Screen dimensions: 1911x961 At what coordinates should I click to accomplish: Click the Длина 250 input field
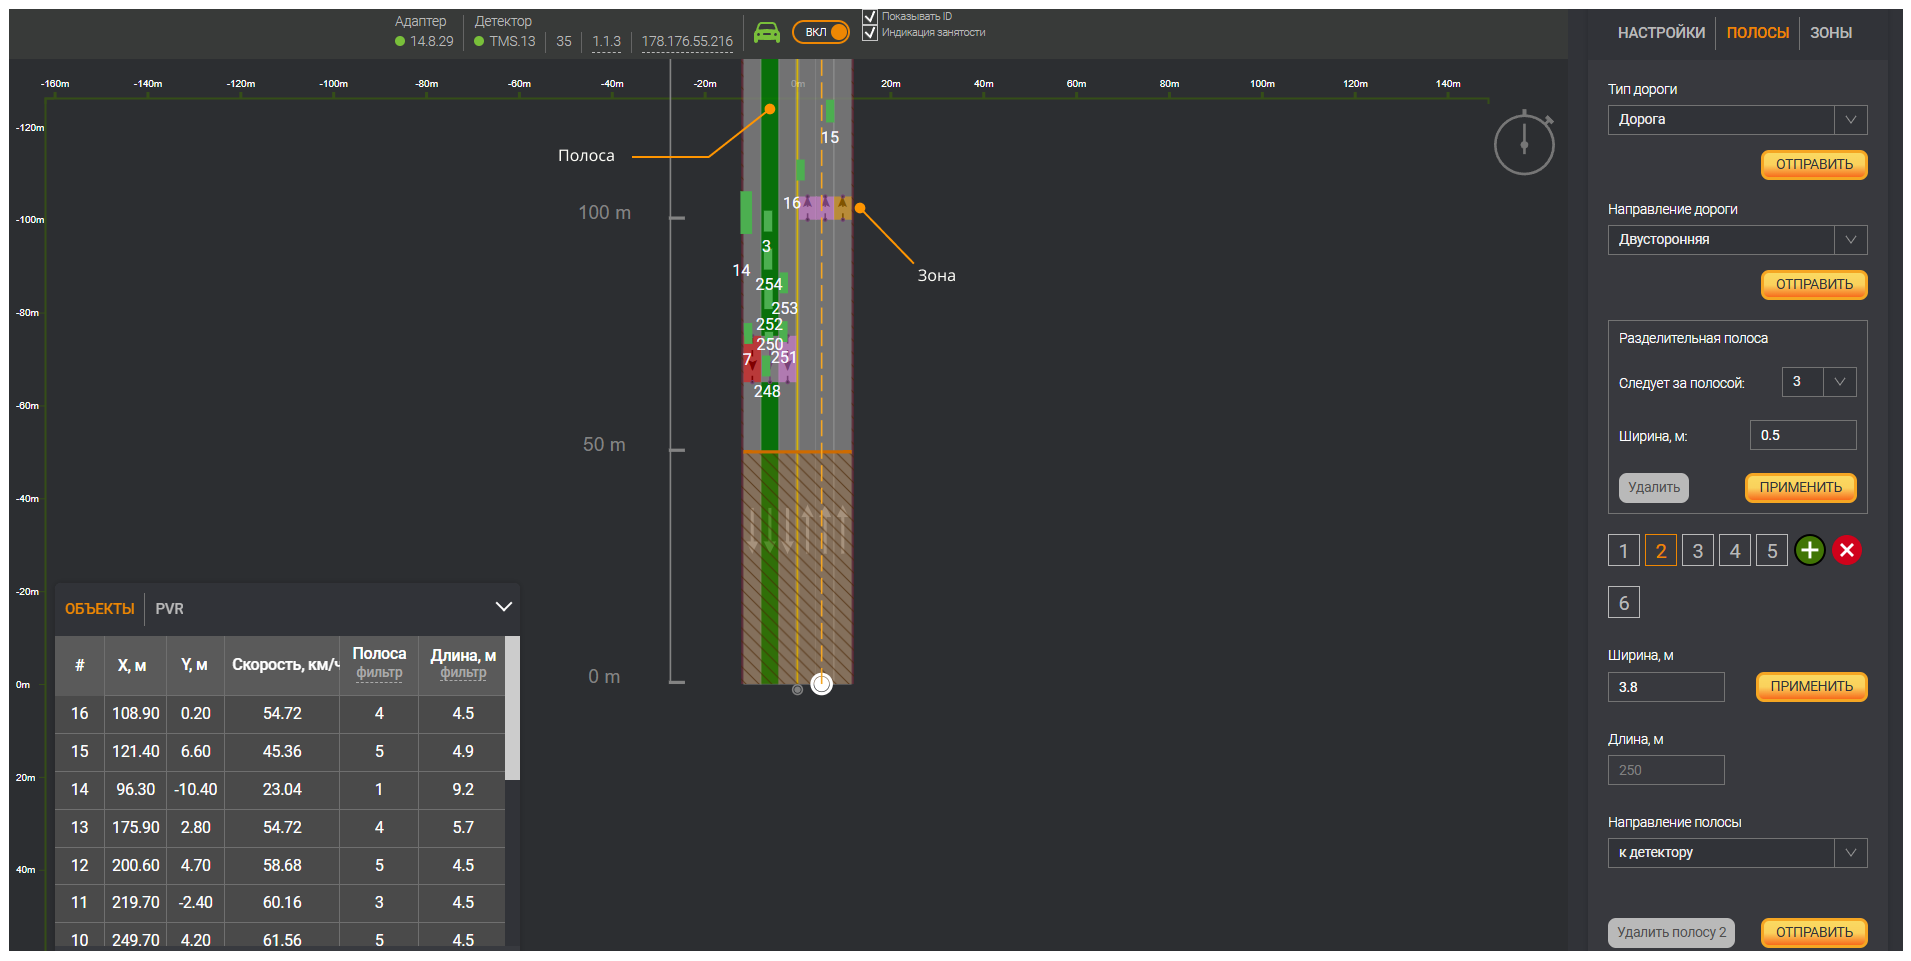tap(1666, 770)
